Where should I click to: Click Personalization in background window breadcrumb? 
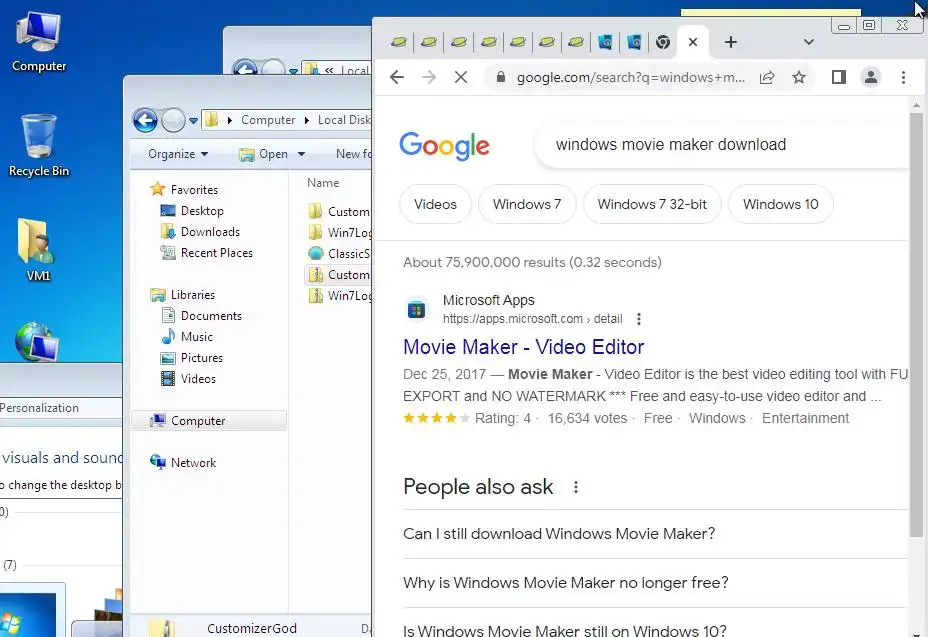coord(39,408)
